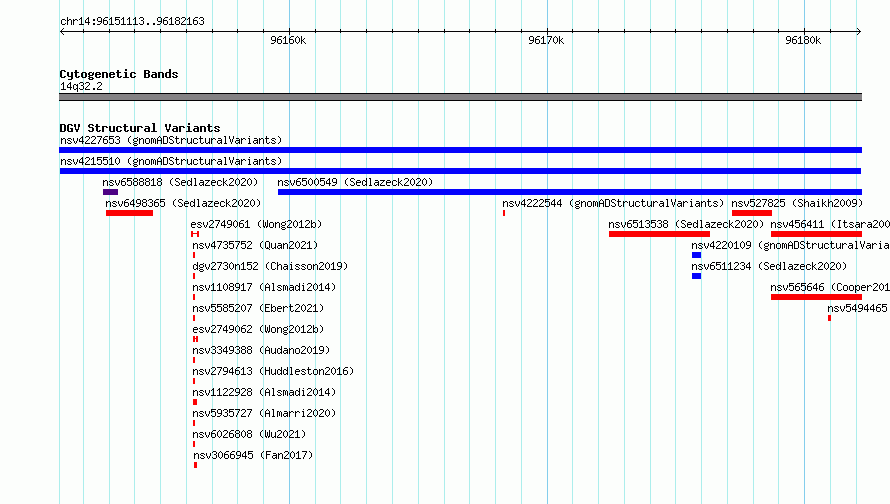This screenshot has width=890, height=504.
Task: Click nsv565646 (Cooper) variant label
Action: pyautogui.click(x=830, y=287)
